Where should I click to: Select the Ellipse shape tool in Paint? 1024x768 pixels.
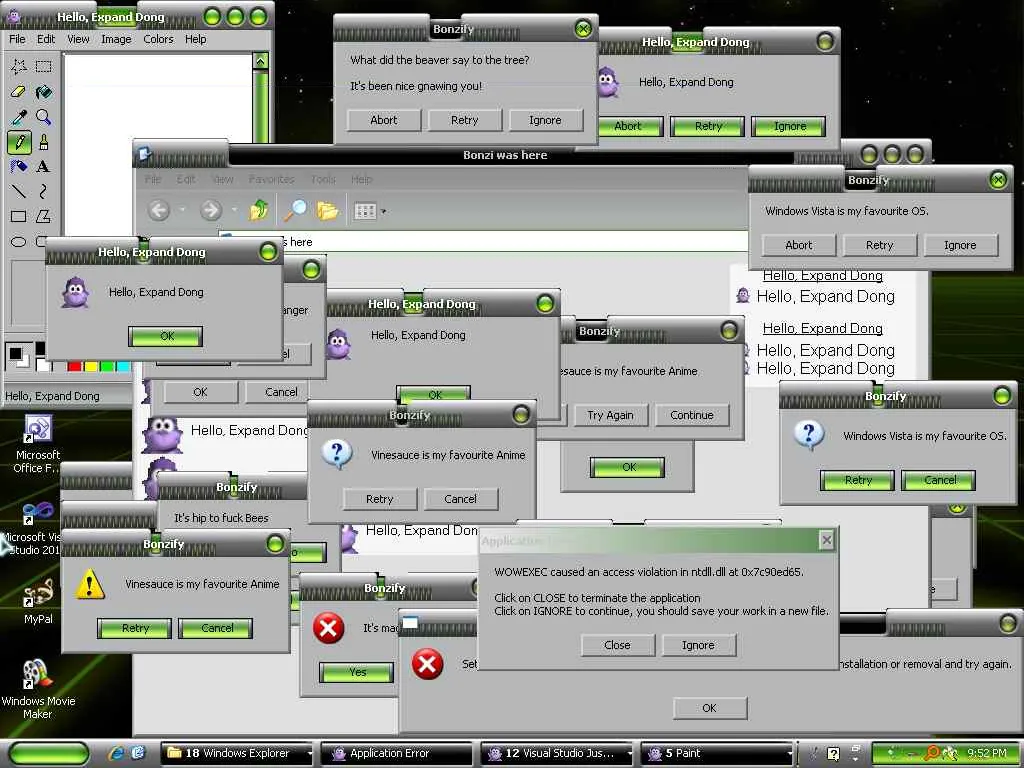19,242
